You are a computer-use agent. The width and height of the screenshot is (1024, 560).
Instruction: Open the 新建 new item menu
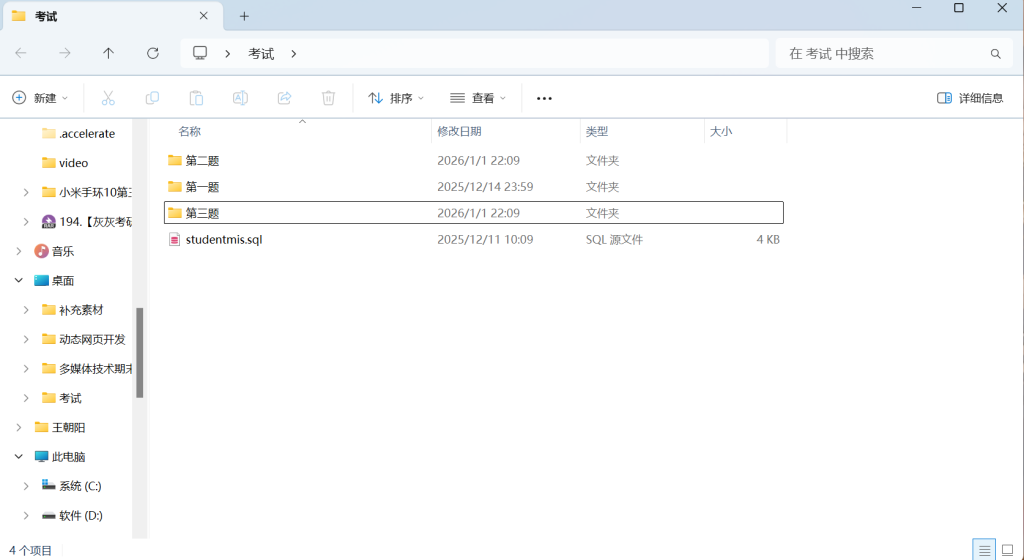40,98
